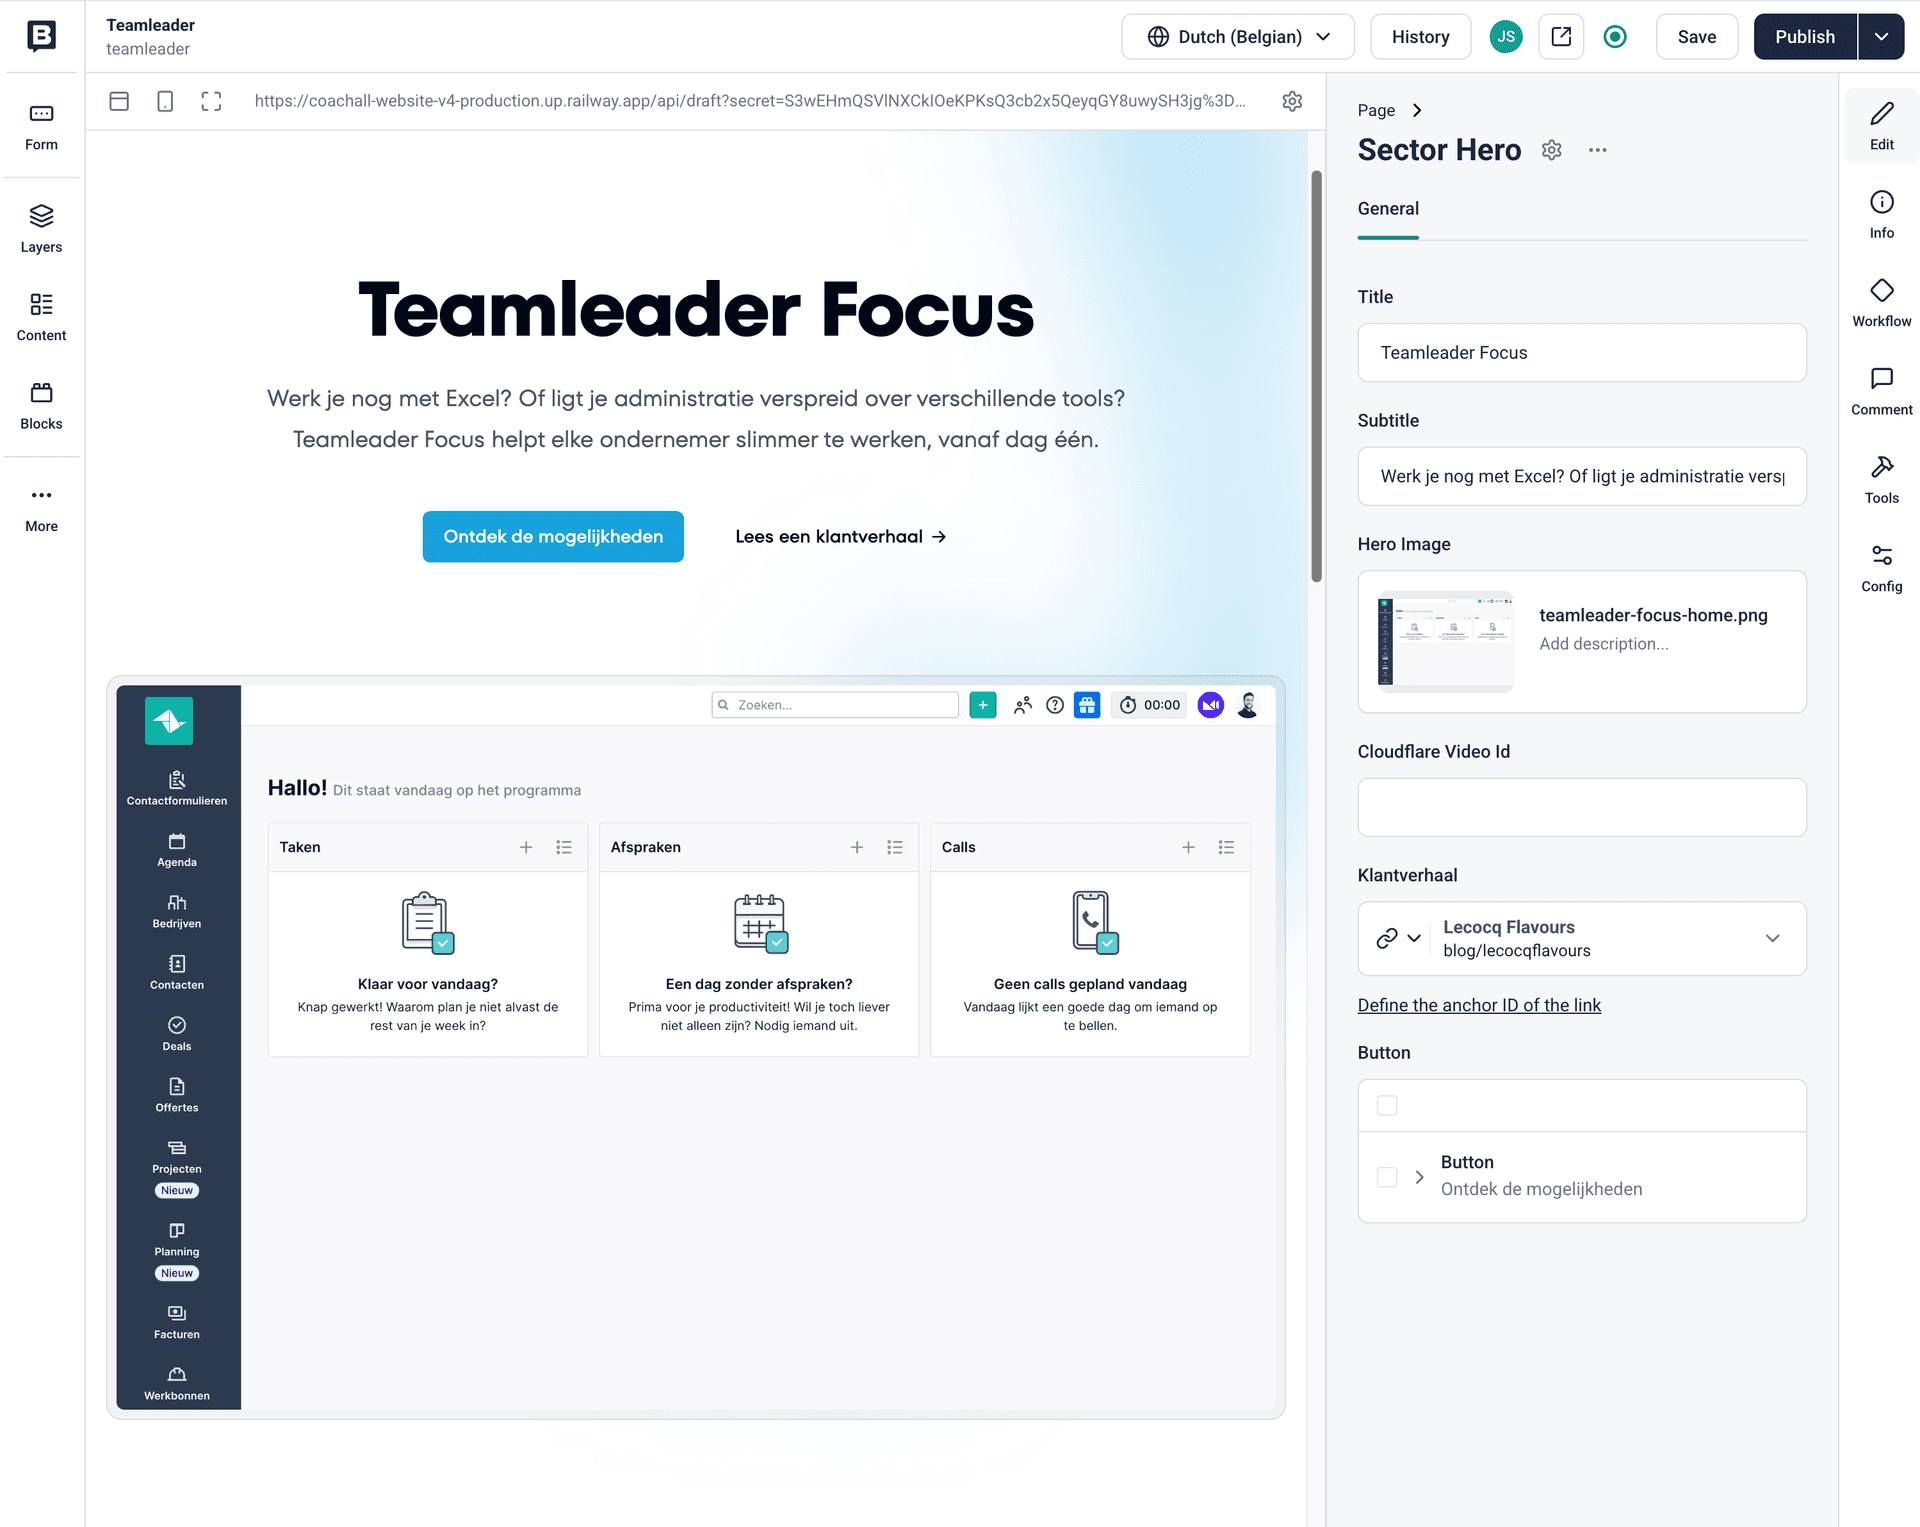Switch to desktop preview view icon
The height and width of the screenshot is (1527, 1920).
point(119,101)
